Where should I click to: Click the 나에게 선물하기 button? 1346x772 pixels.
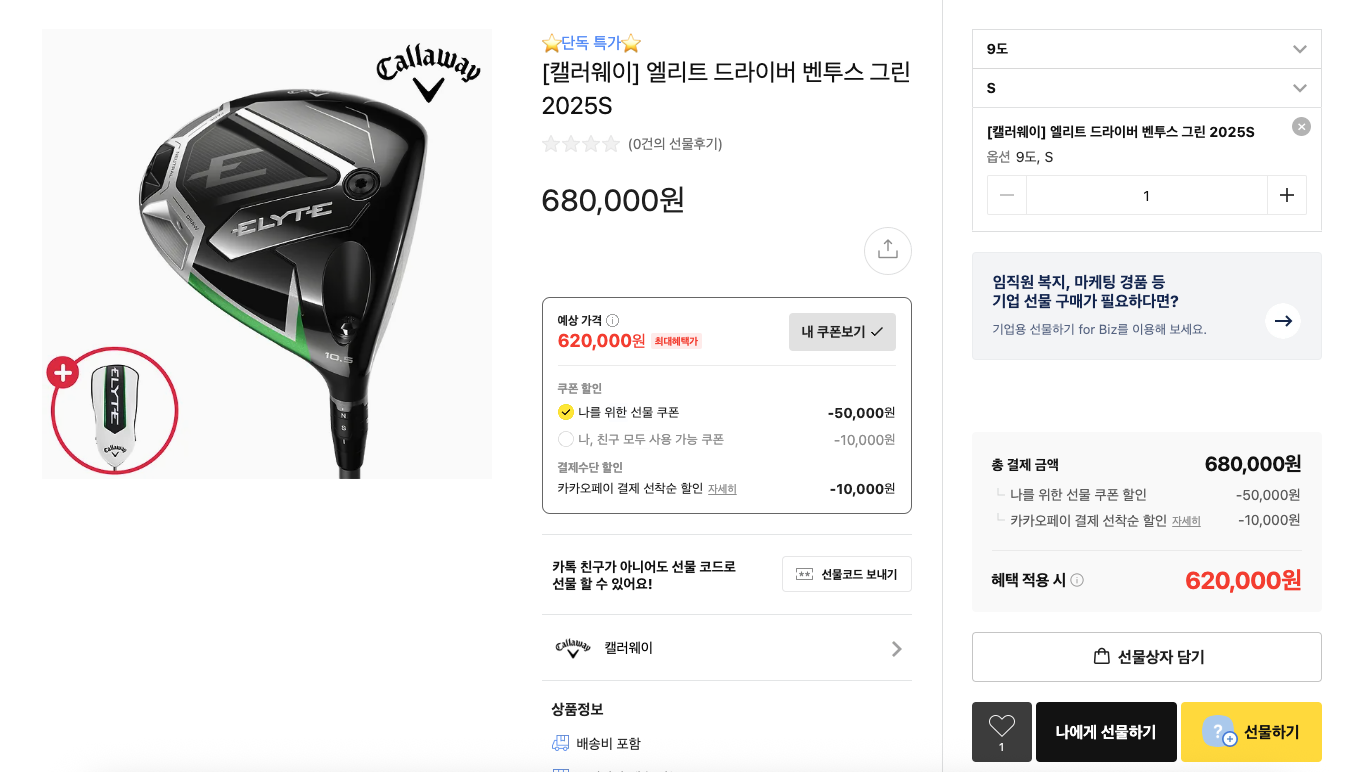pos(1105,732)
